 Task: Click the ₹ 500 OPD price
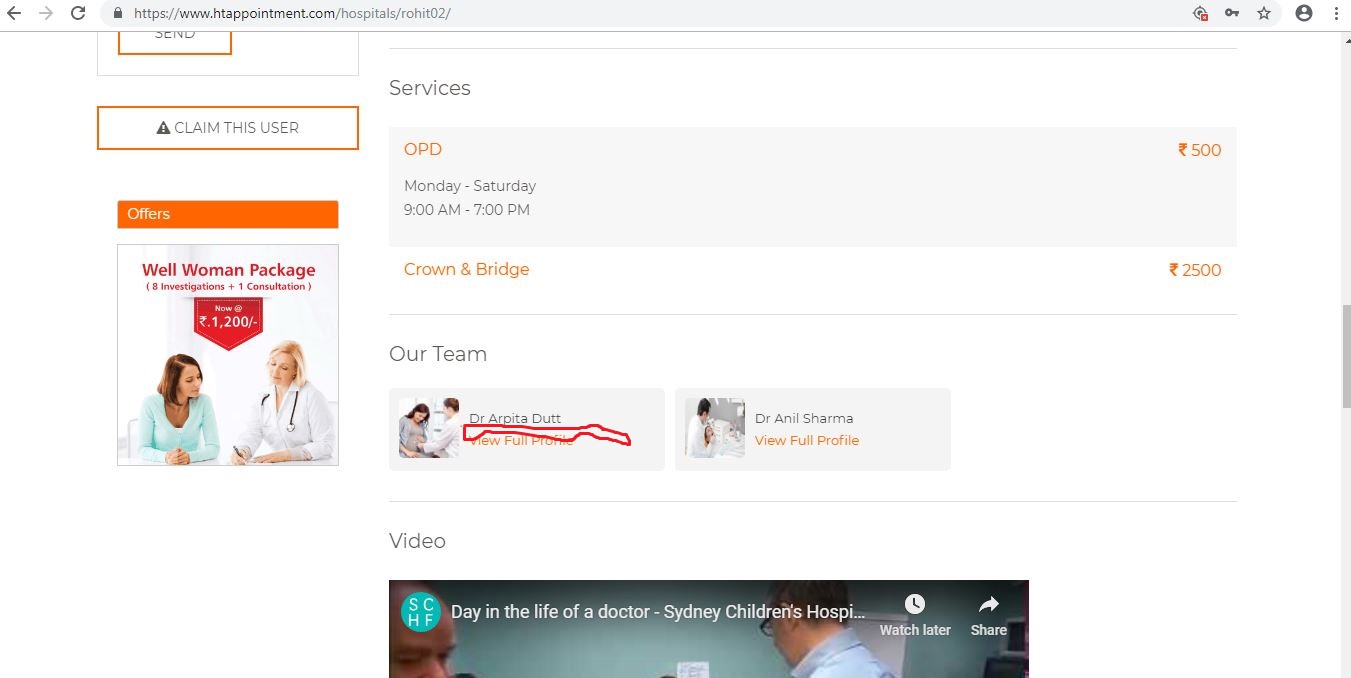click(1199, 150)
